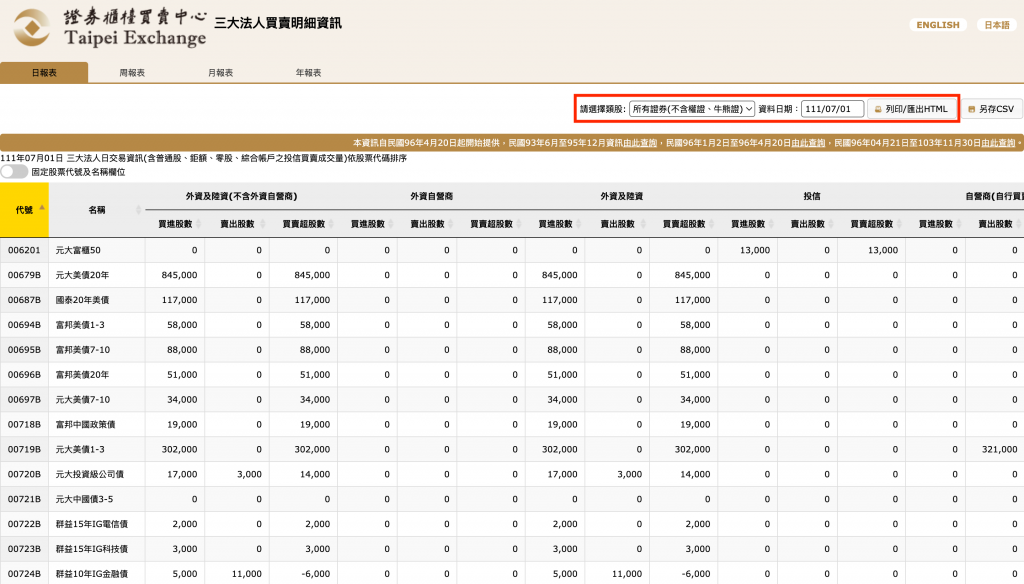Select name cell 富邦美債20年
This screenshot has height=584, width=1024.
[x=97, y=374]
